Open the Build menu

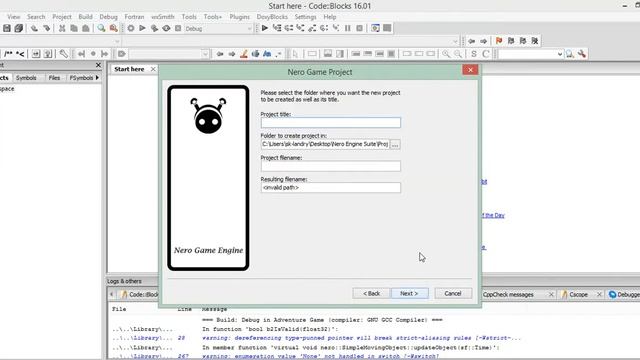85,17
